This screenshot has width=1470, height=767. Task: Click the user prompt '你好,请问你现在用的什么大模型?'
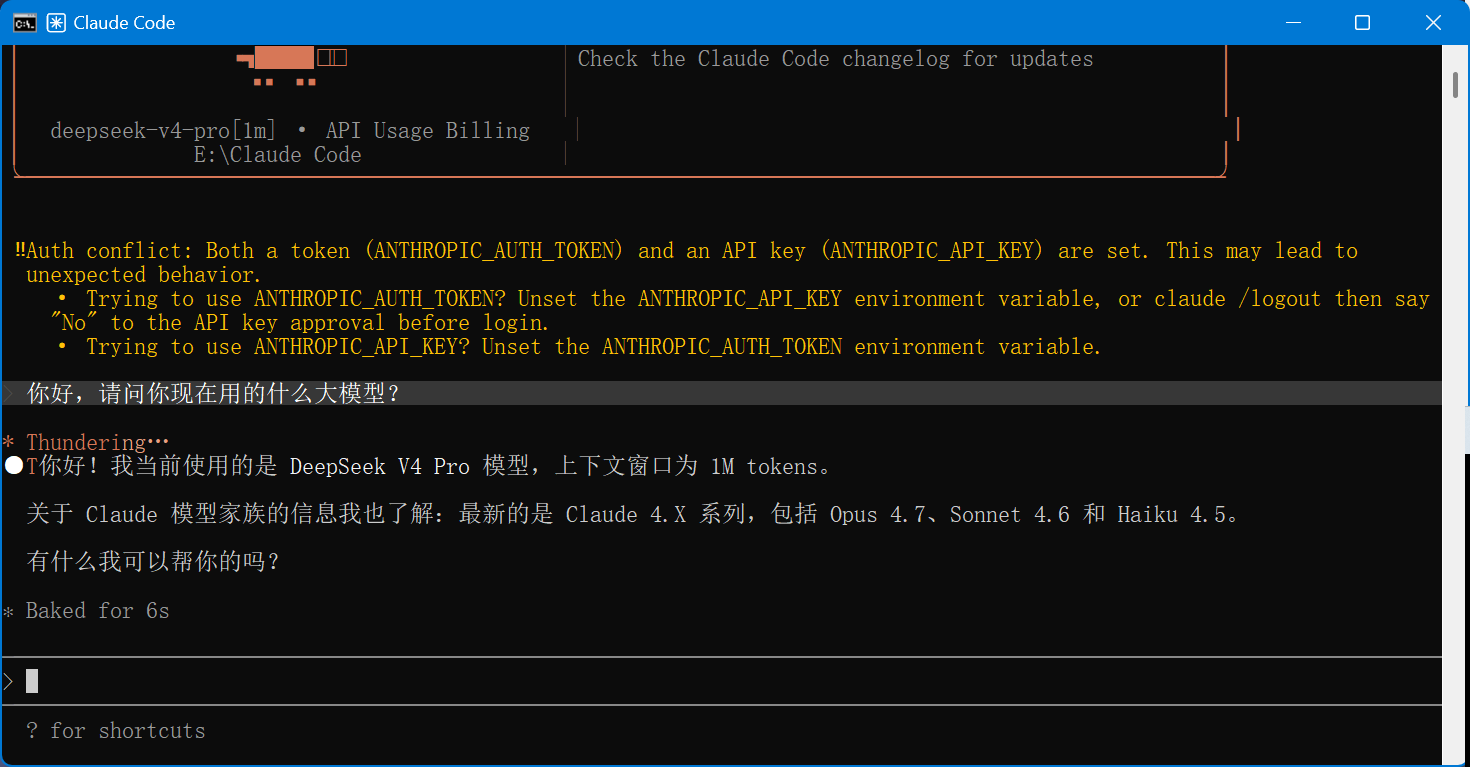point(214,394)
